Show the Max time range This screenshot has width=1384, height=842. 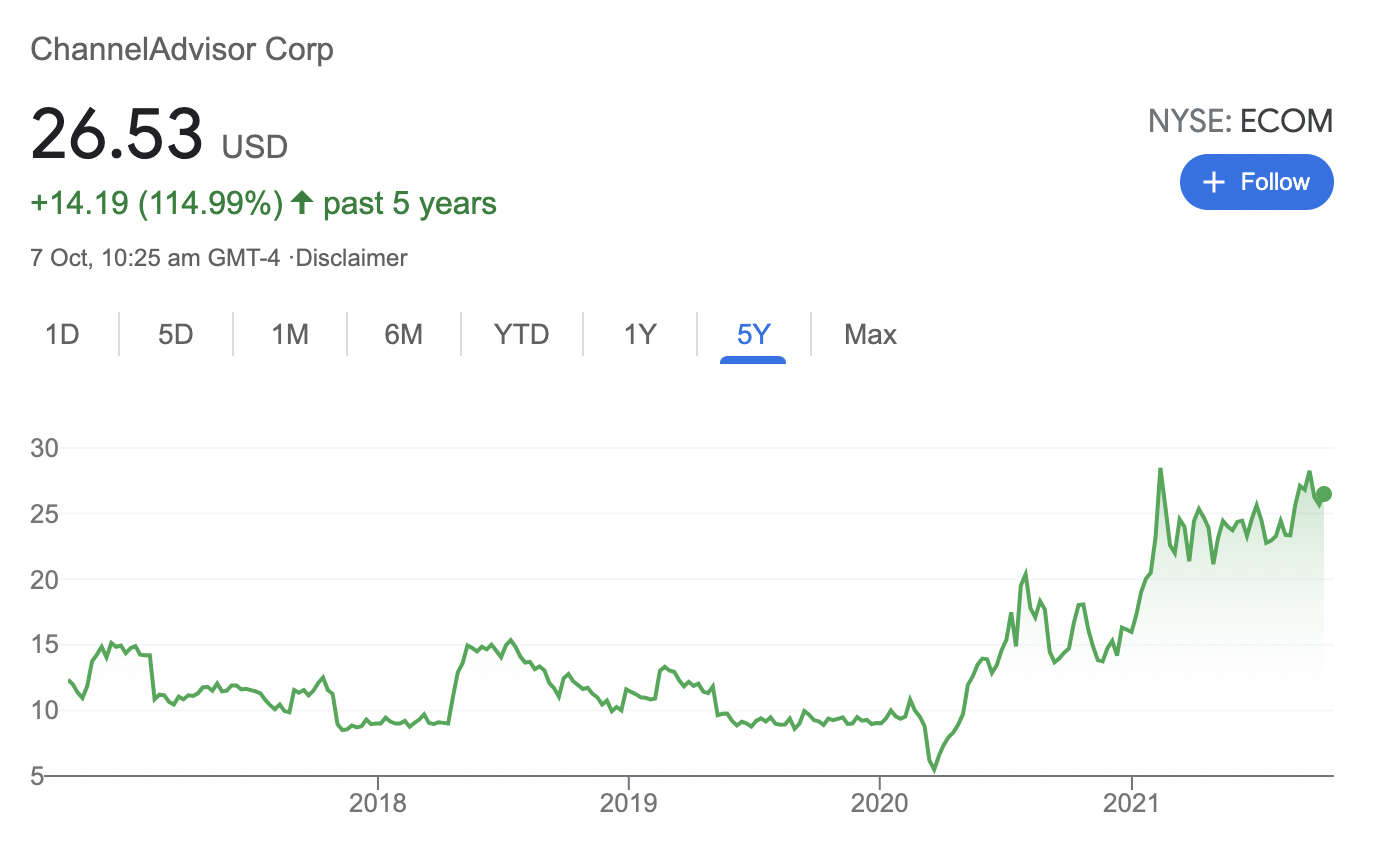tap(870, 334)
